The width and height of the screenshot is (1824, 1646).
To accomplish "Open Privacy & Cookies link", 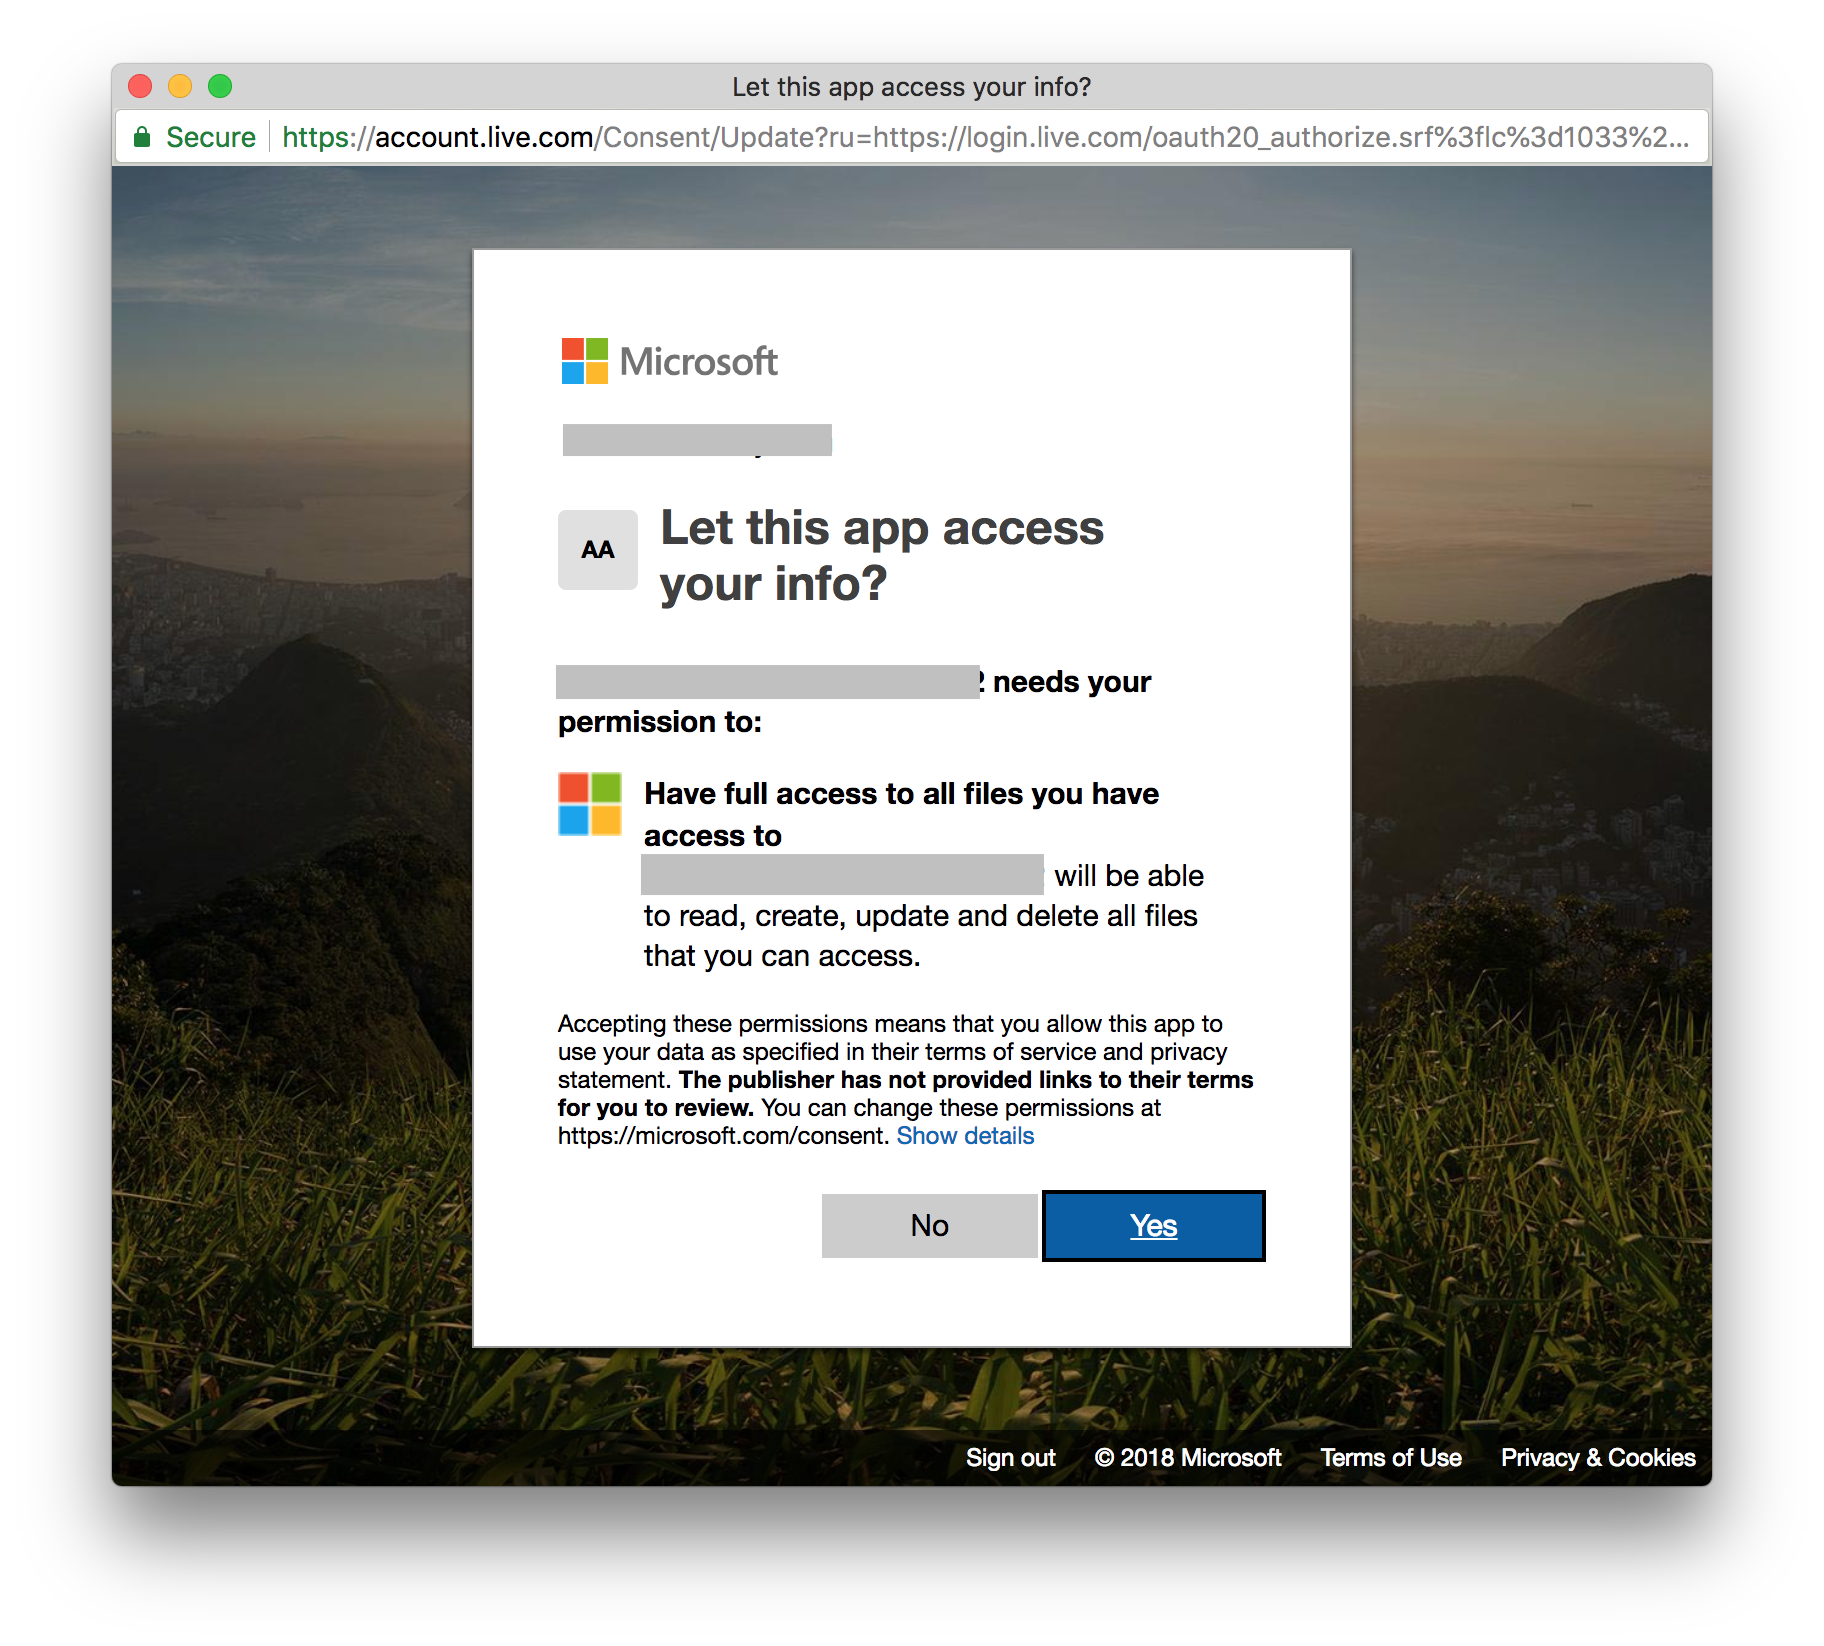I will tap(1597, 1457).
